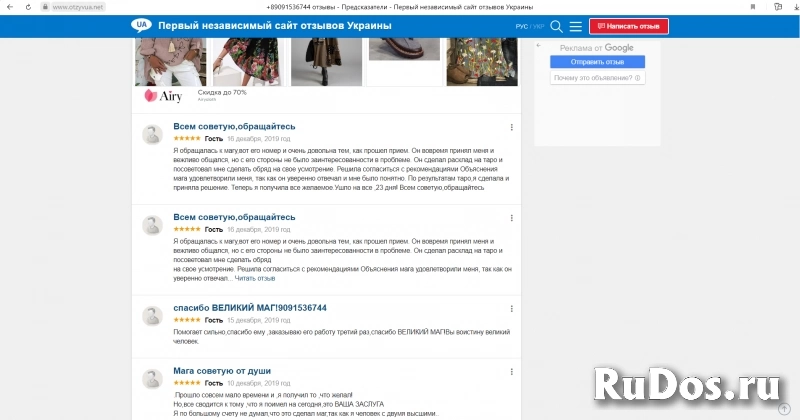The width and height of the screenshot is (800, 420).
Task: Click the avatar of the first review
Action: pos(153,136)
